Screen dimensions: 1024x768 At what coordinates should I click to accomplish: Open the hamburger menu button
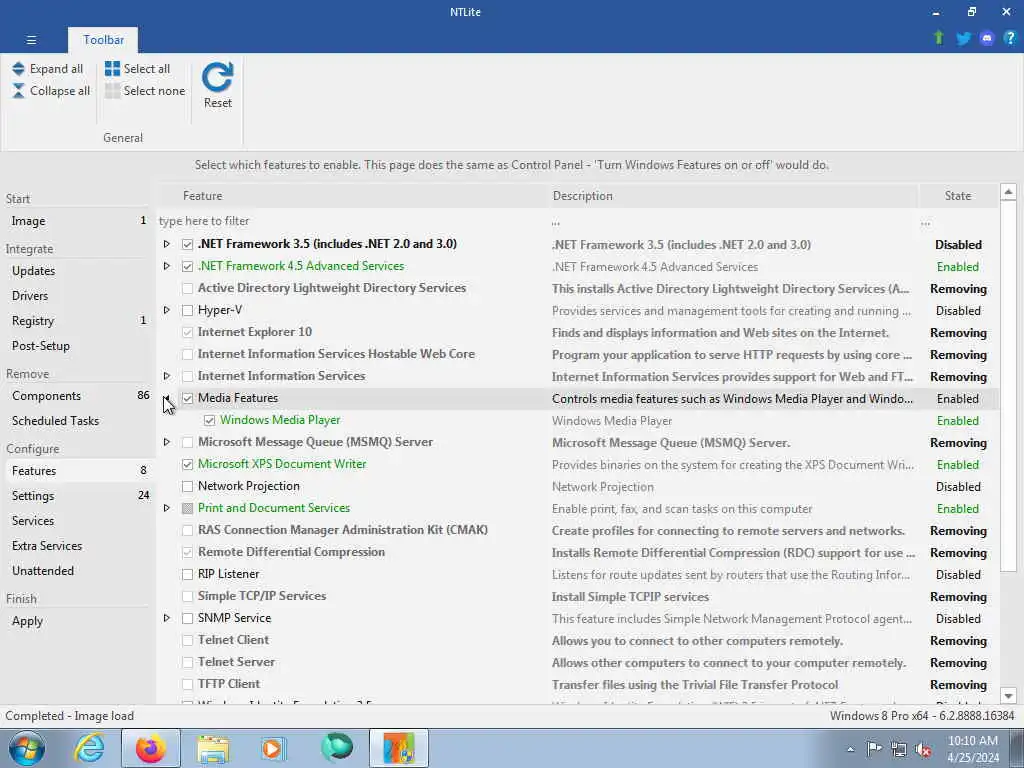(x=31, y=40)
